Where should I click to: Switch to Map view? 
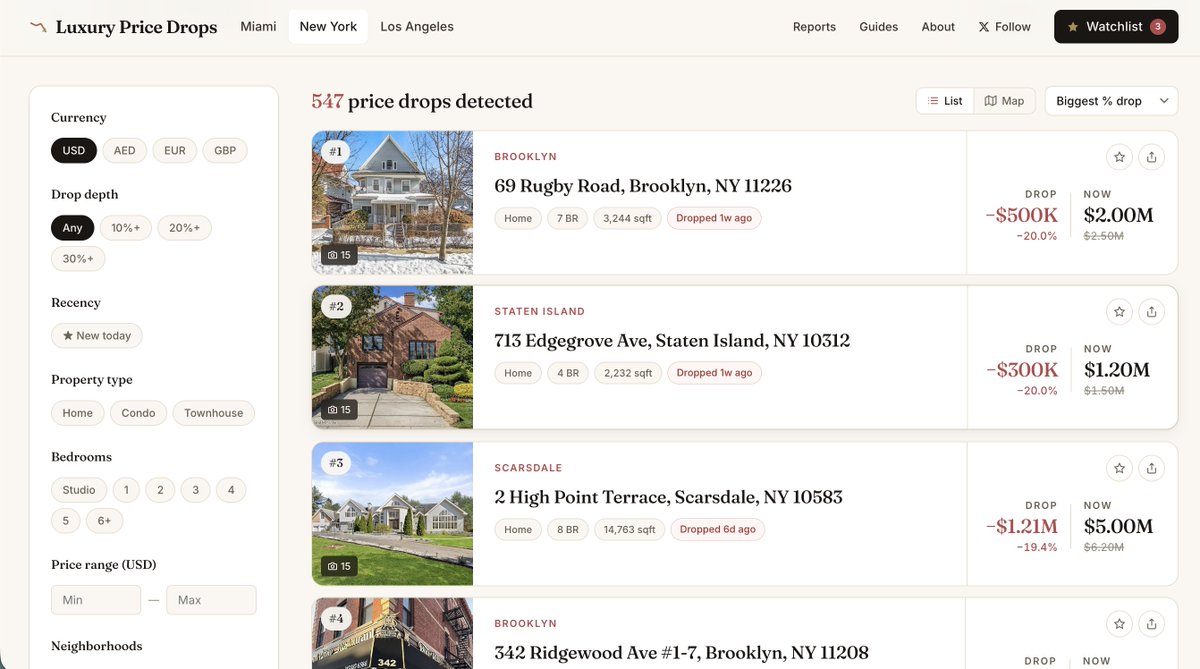coord(1004,101)
